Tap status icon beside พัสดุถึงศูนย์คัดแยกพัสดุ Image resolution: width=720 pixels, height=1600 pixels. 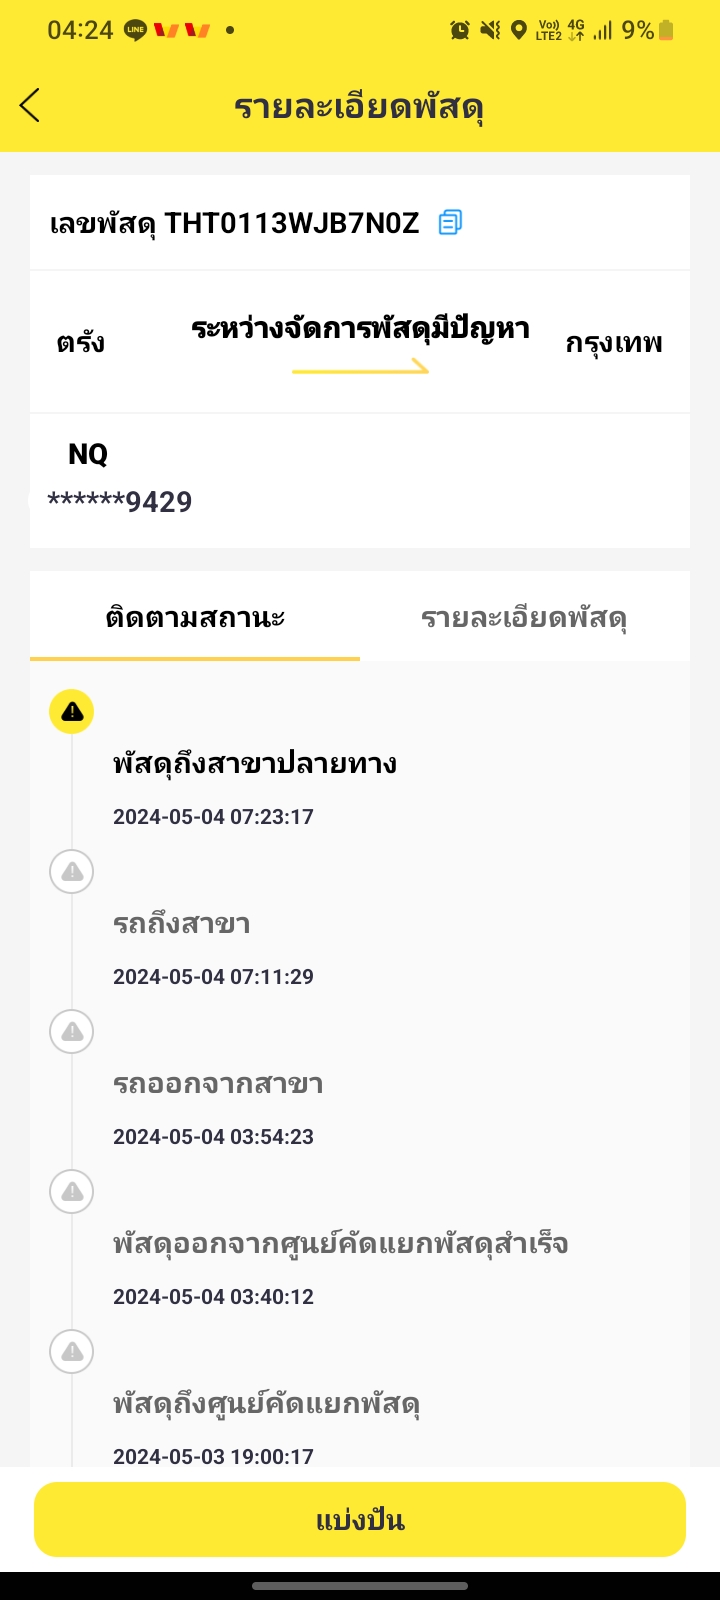pos(72,1352)
